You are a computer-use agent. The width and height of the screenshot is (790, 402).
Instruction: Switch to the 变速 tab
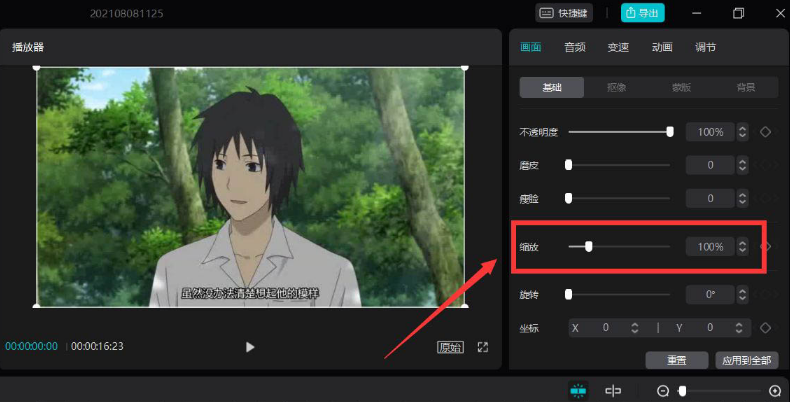(x=618, y=47)
